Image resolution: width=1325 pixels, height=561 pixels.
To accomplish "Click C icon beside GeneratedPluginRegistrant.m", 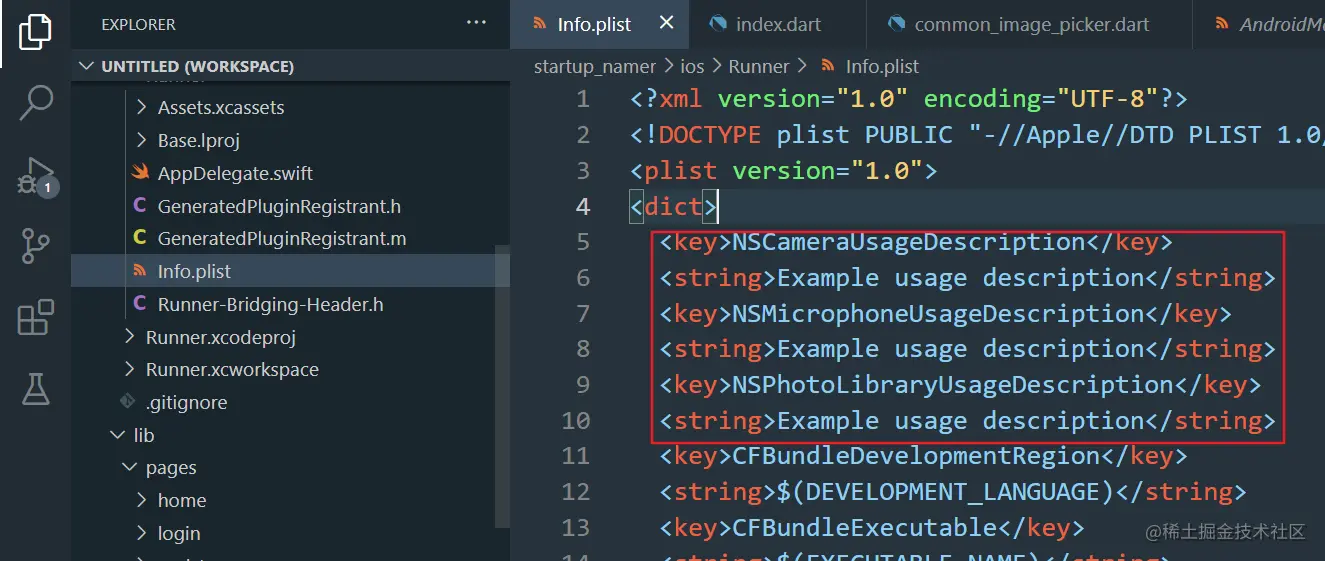I will pos(140,239).
